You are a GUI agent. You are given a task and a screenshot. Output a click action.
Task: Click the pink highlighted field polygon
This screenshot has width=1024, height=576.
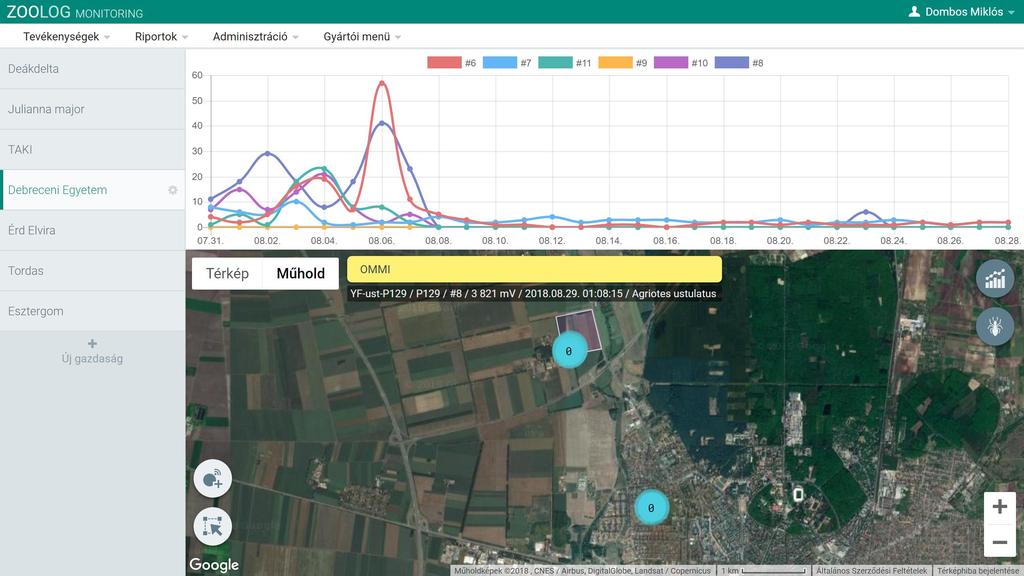pos(580,330)
